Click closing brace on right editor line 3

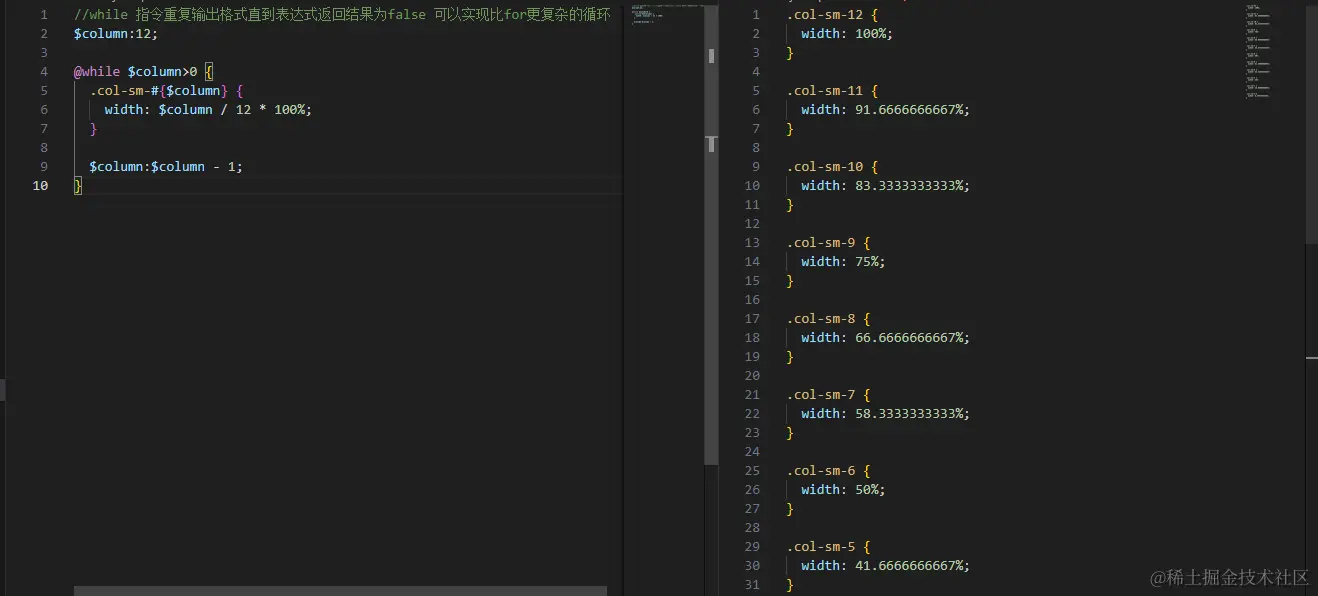[790, 53]
